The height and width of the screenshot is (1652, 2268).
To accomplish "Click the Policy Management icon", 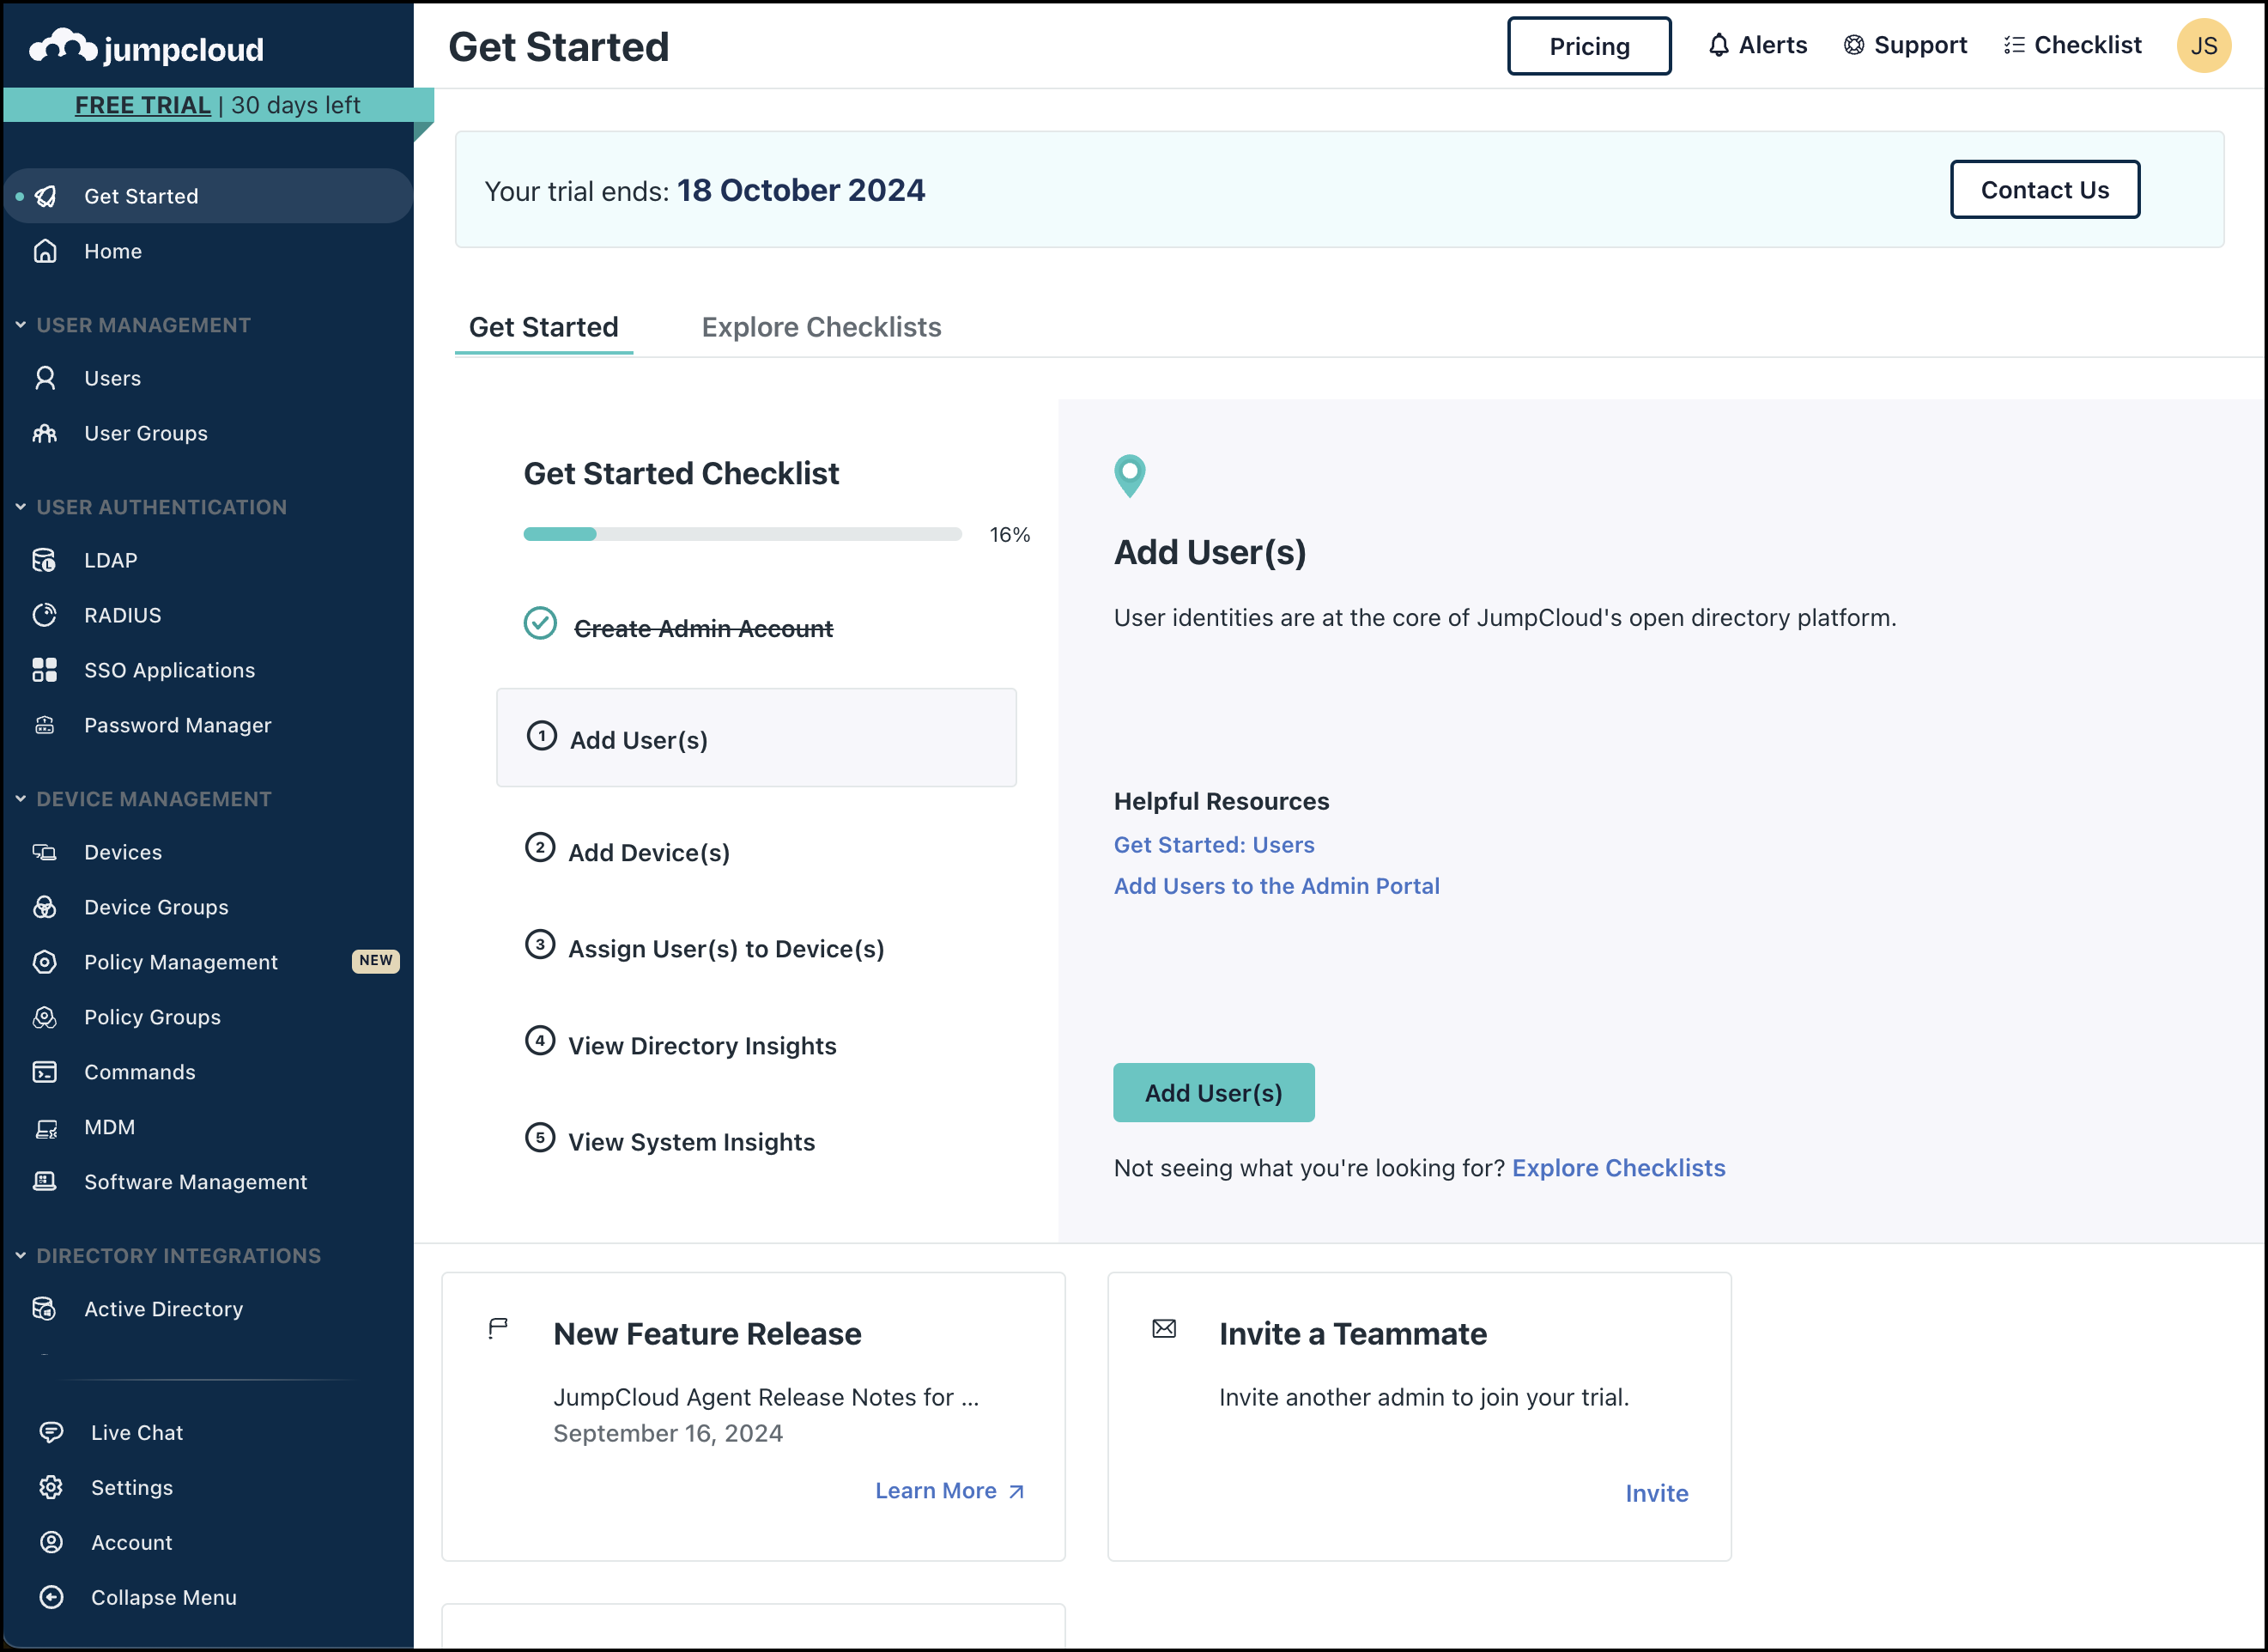I will tap(45, 962).
